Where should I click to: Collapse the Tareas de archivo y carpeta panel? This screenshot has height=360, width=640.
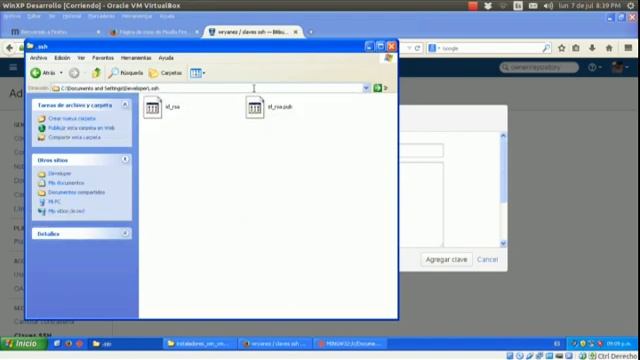[125, 105]
